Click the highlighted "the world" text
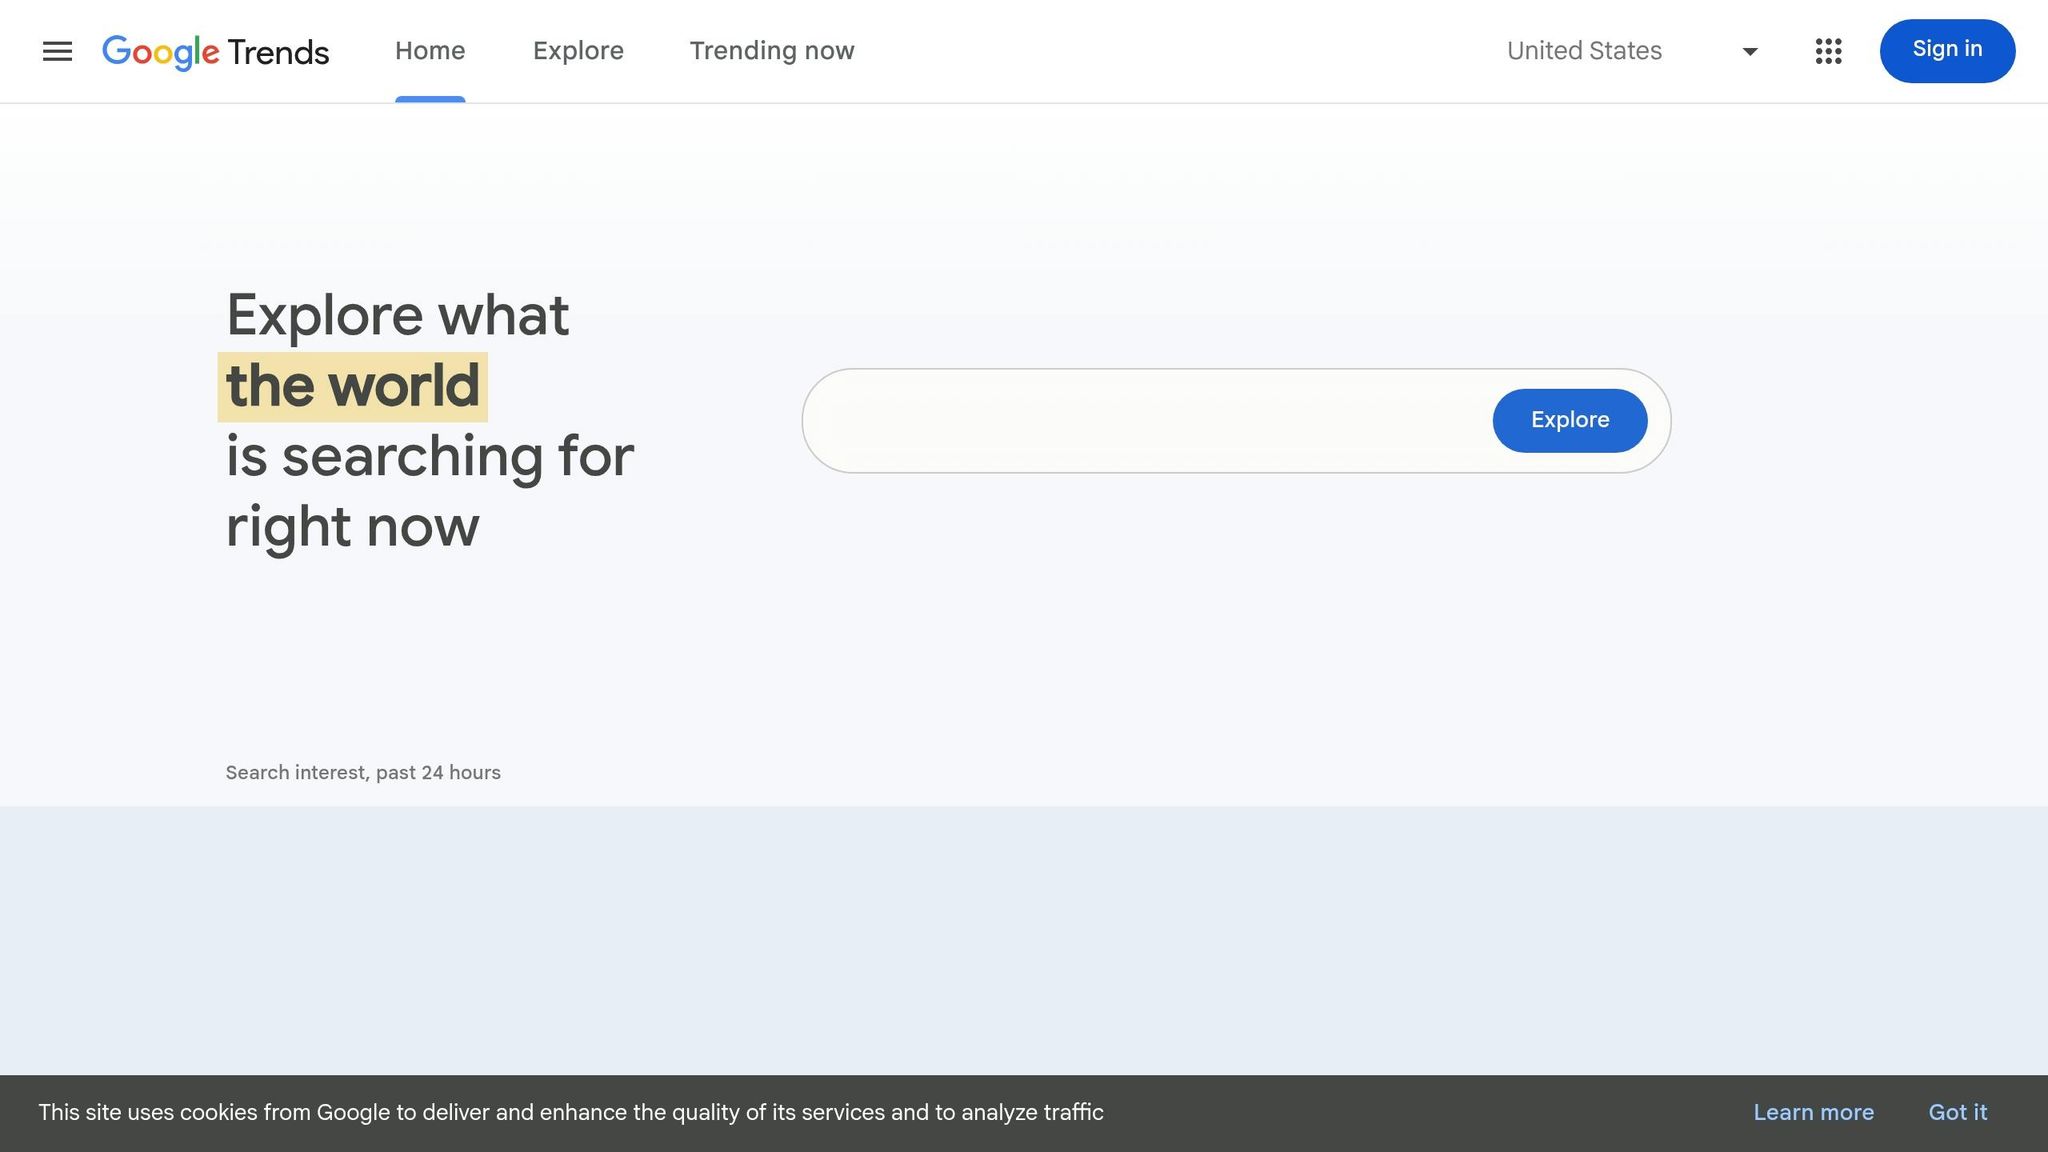This screenshot has height=1152, width=2048. [352, 385]
